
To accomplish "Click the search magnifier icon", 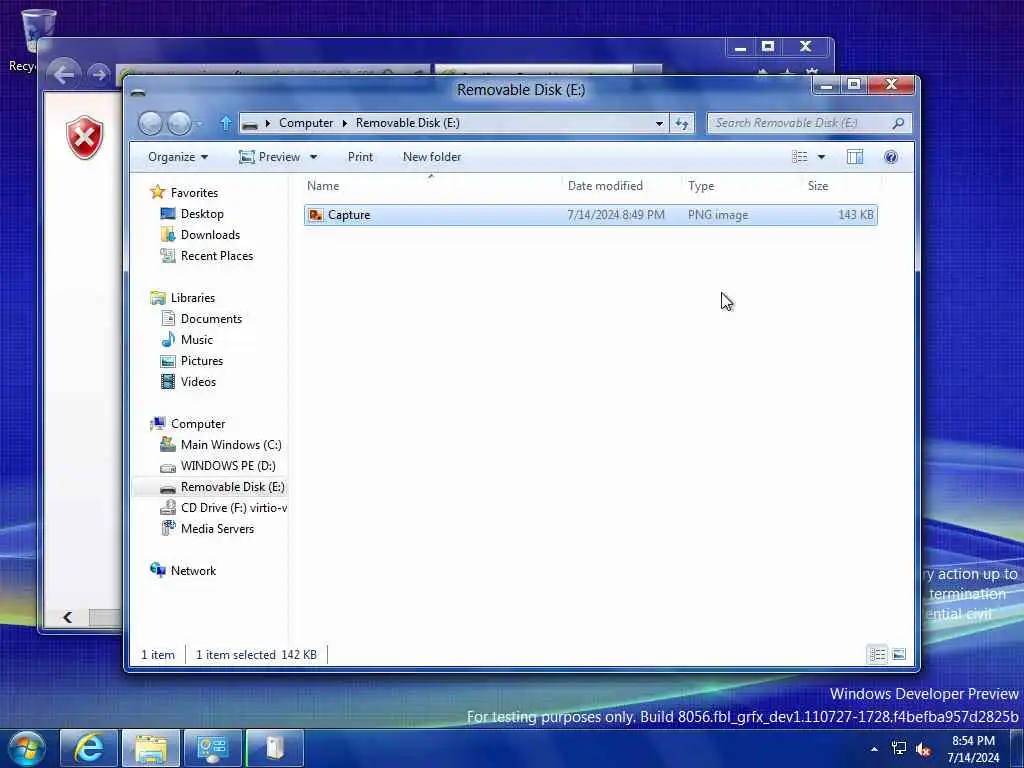I will pyautogui.click(x=899, y=123).
